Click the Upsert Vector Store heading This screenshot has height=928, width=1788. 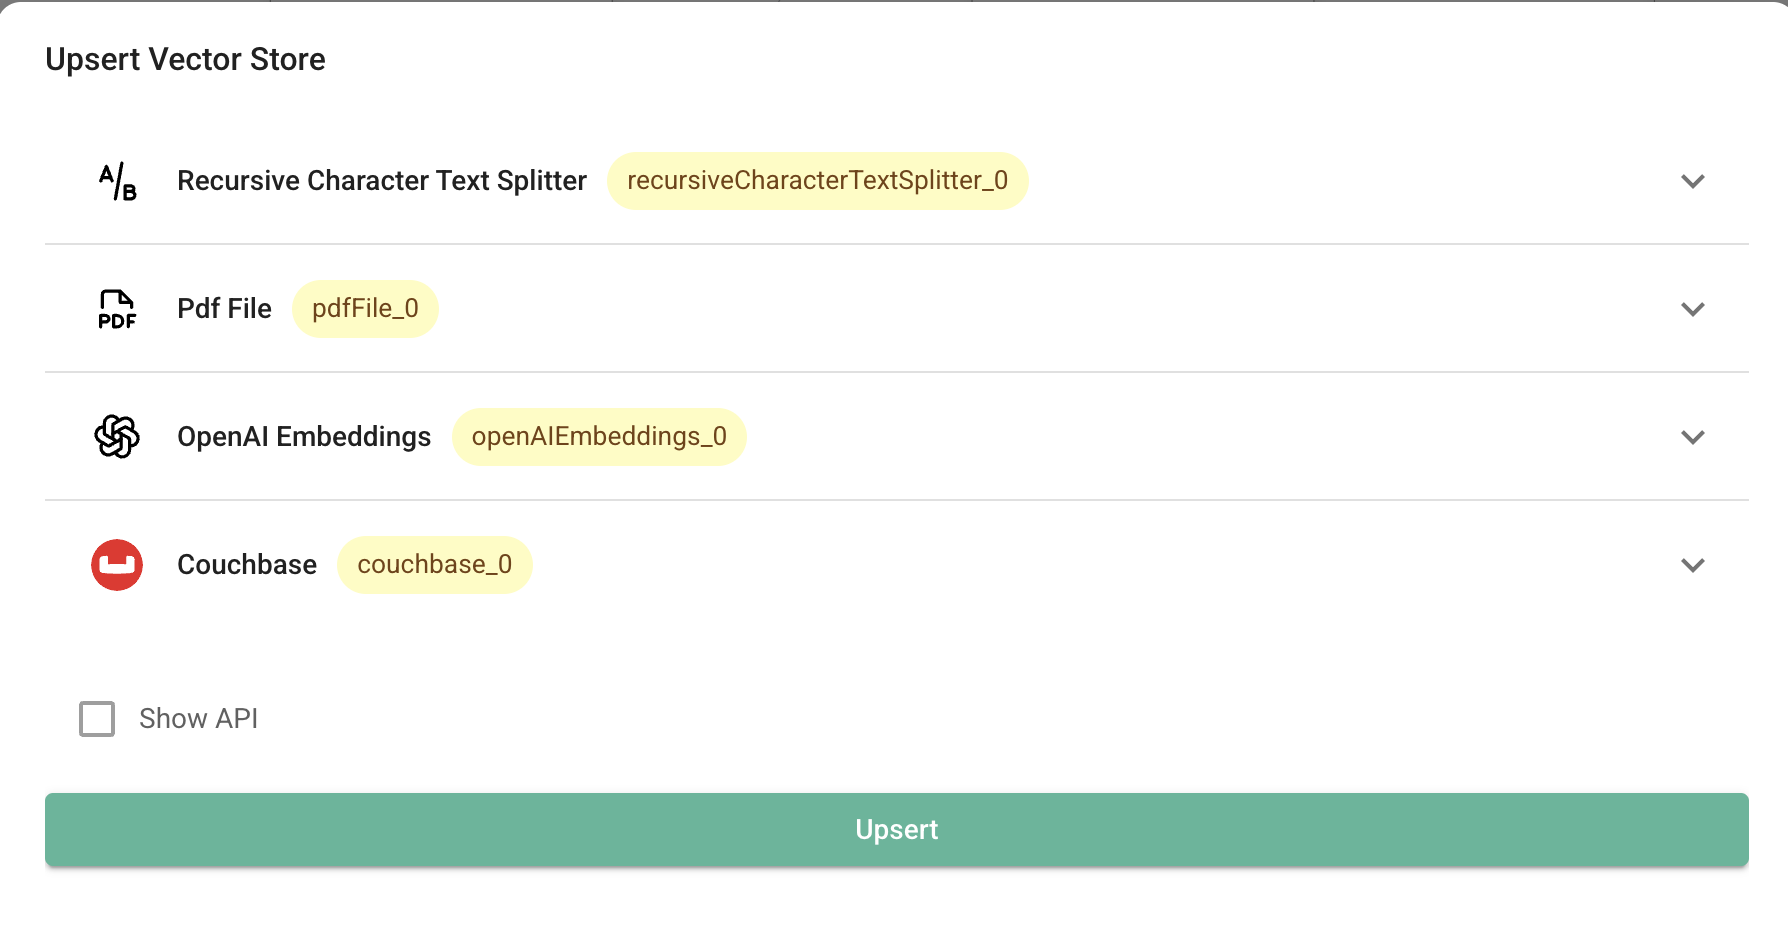(x=185, y=60)
